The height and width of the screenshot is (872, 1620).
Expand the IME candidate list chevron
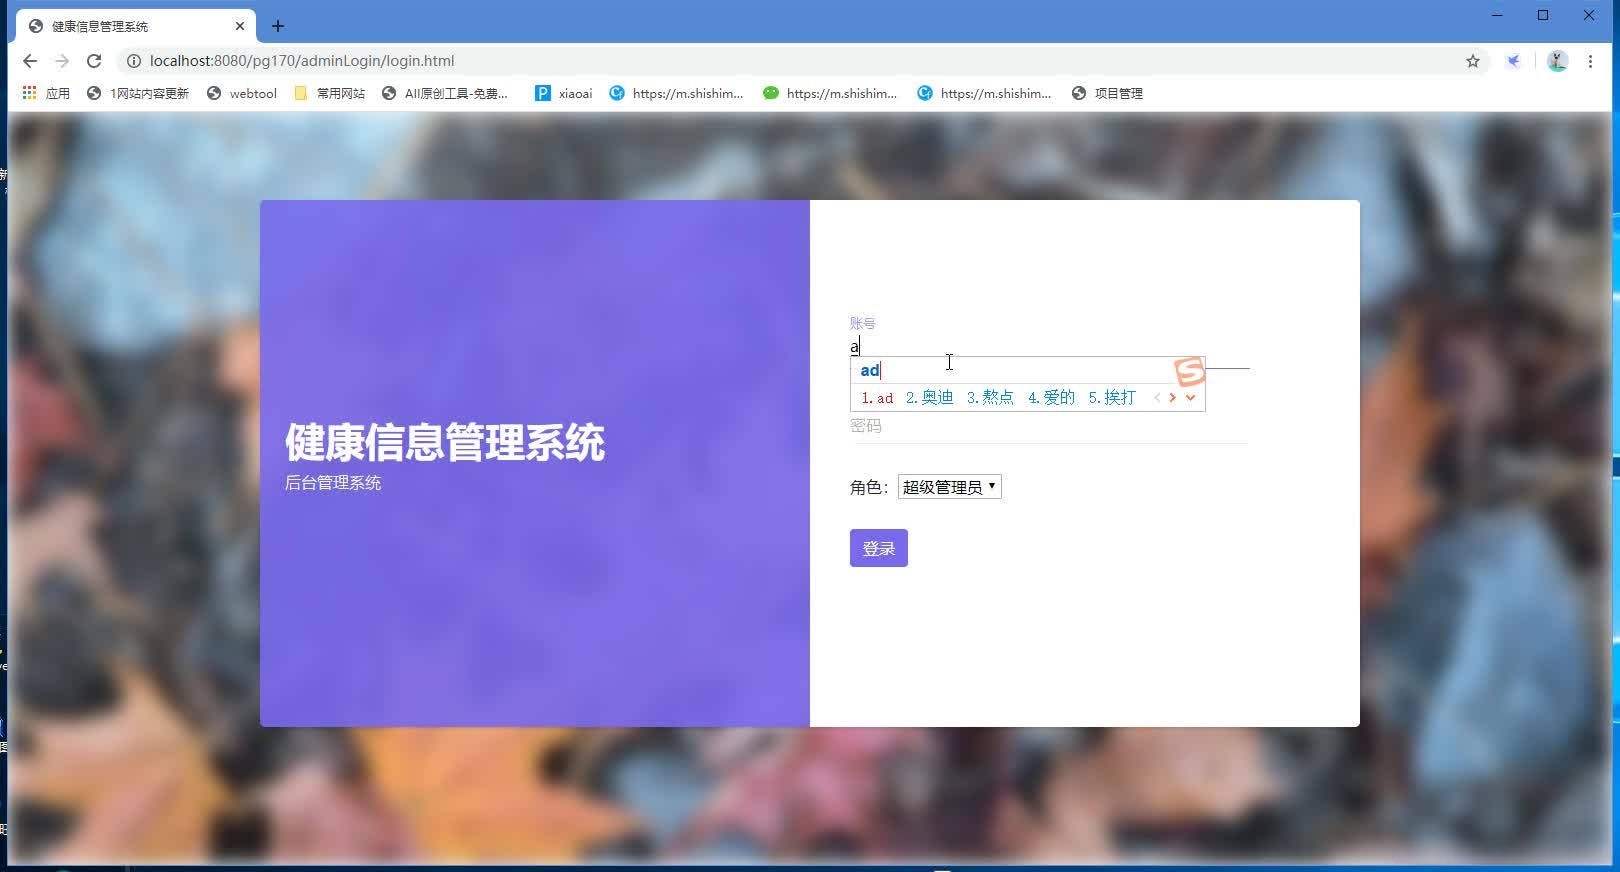coord(1190,398)
